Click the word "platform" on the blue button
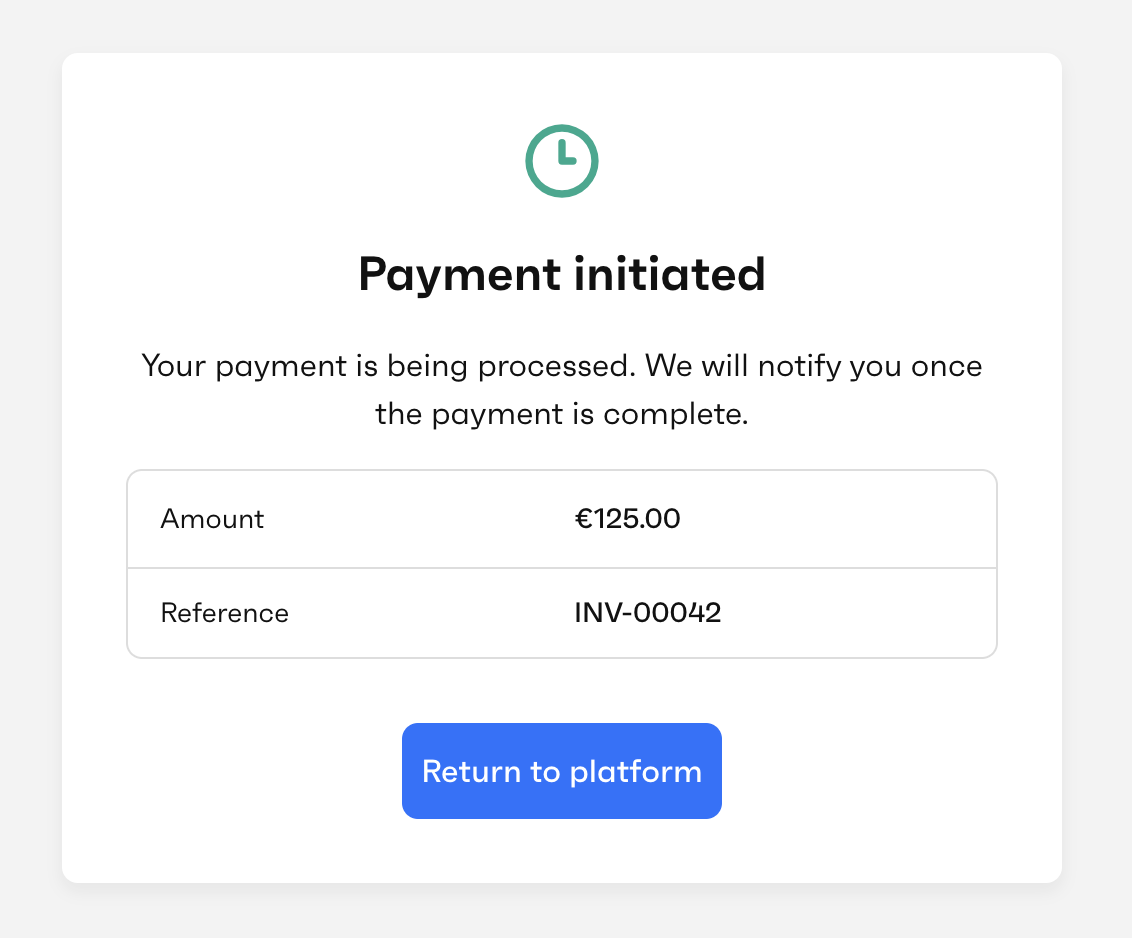1132x938 pixels. [x=636, y=772]
